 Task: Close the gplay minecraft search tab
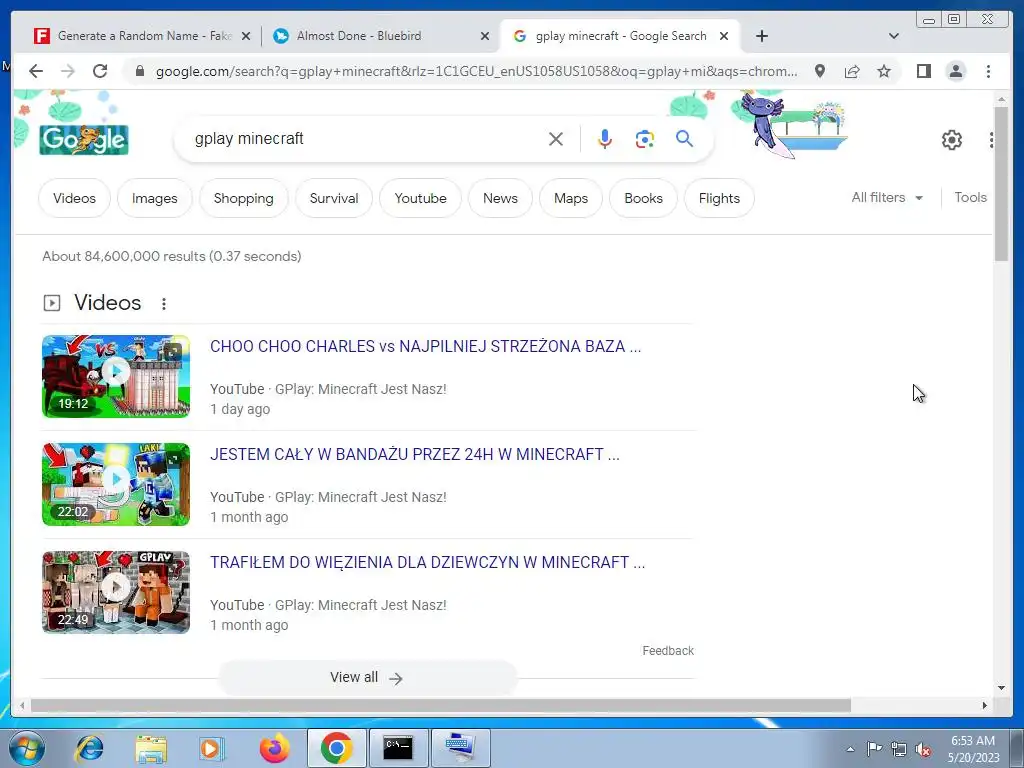(x=724, y=36)
